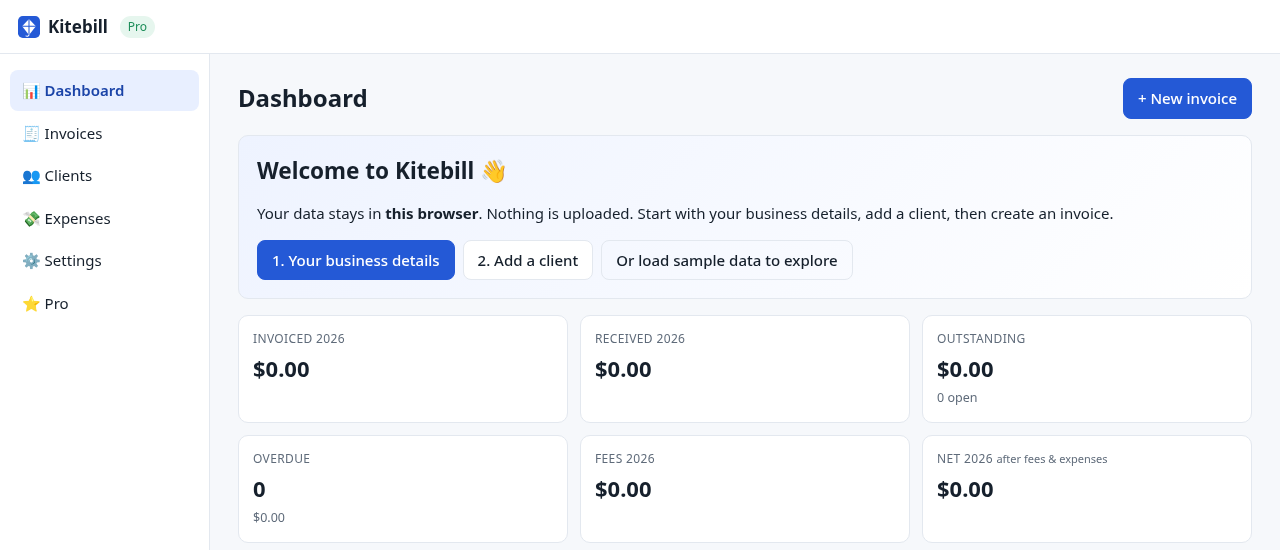
Task: Click the '0 open' text
Action: (x=957, y=398)
